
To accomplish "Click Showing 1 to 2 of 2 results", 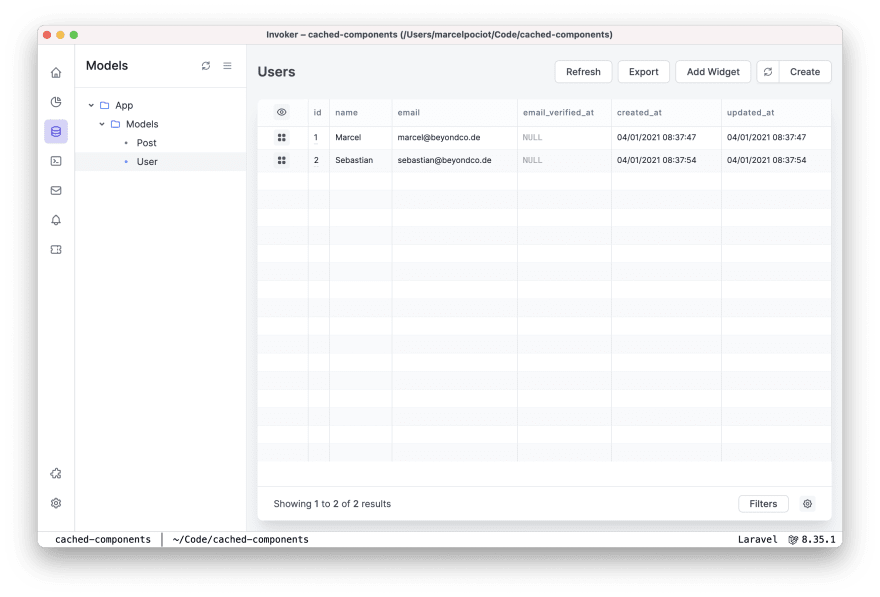I will (x=332, y=504).
